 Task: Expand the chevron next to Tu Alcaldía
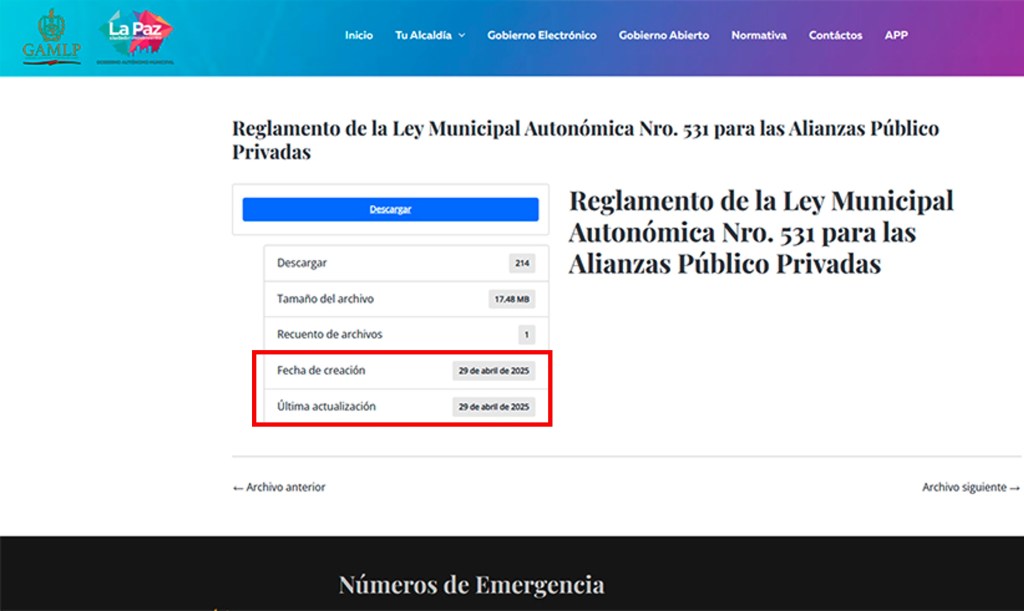[x=462, y=36]
